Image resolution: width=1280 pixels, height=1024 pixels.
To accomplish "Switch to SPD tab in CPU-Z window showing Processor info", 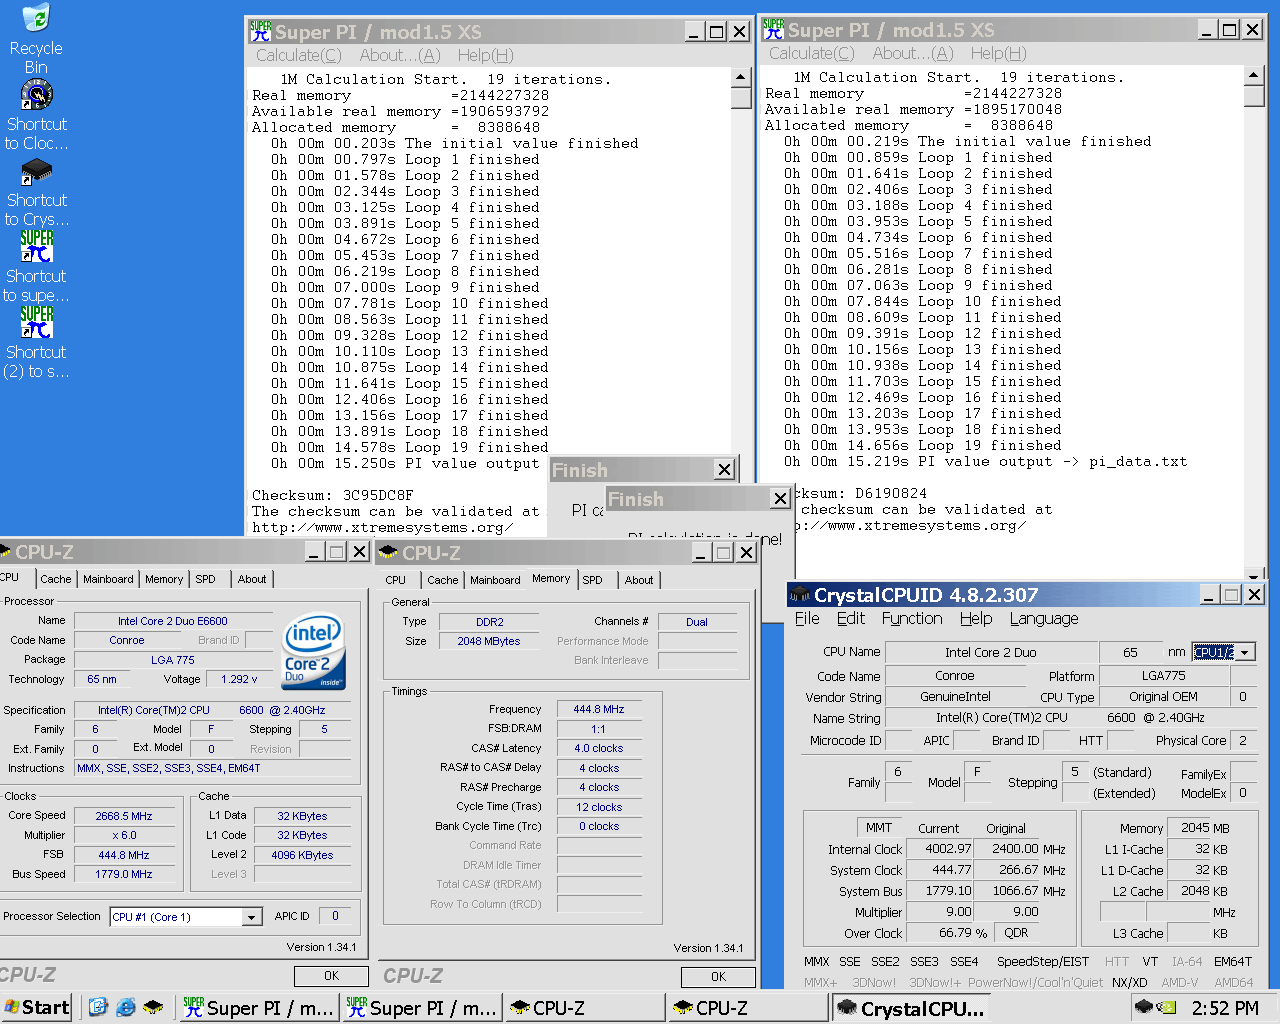I will pos(205,579).
